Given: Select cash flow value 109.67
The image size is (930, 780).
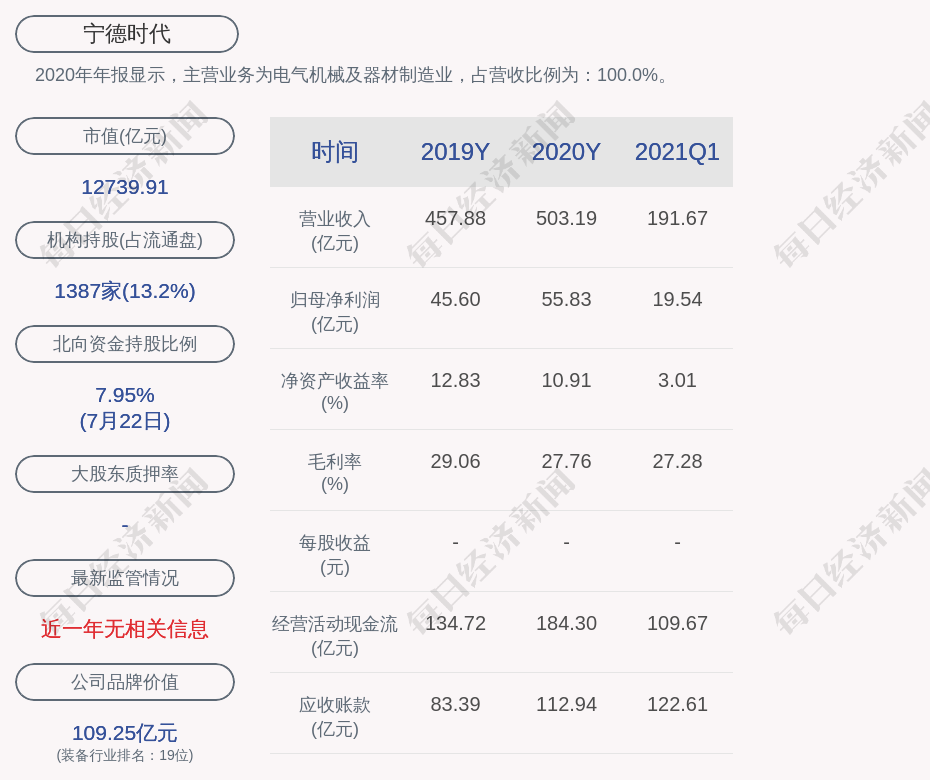Looking at the screenshot, I should point(677,623).
